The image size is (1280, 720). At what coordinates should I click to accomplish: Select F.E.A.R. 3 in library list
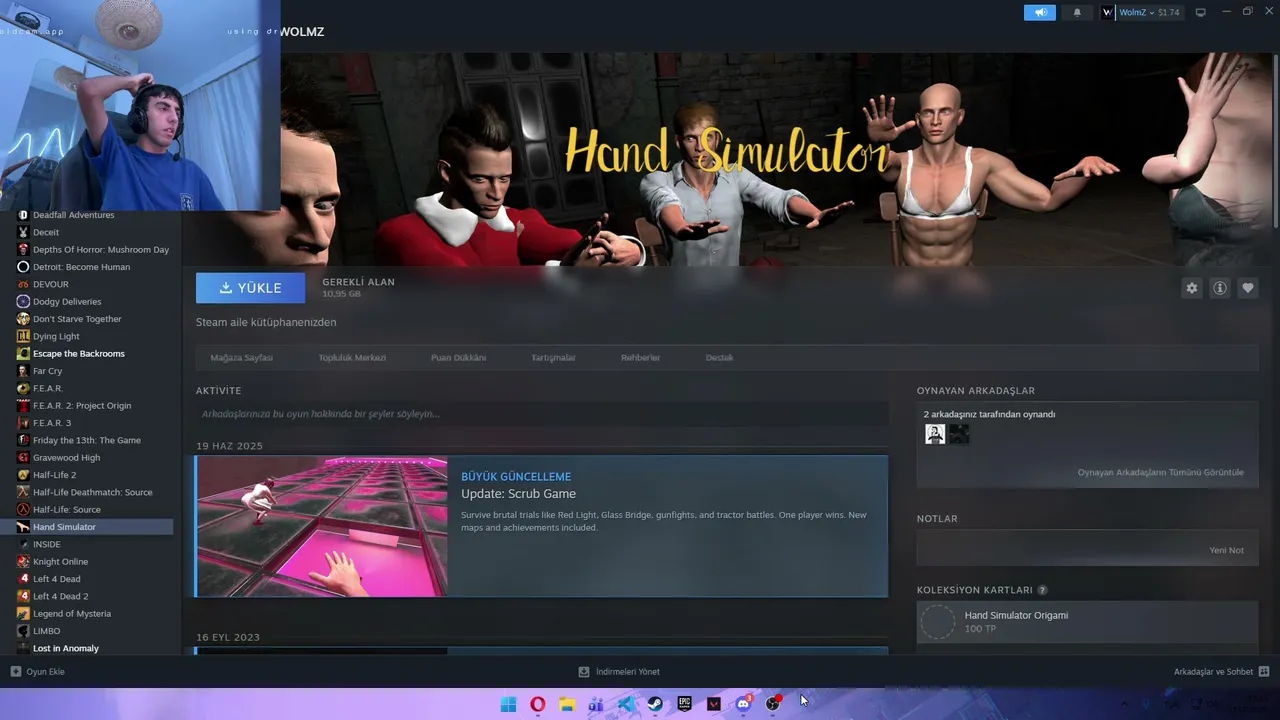coord(52,423)
